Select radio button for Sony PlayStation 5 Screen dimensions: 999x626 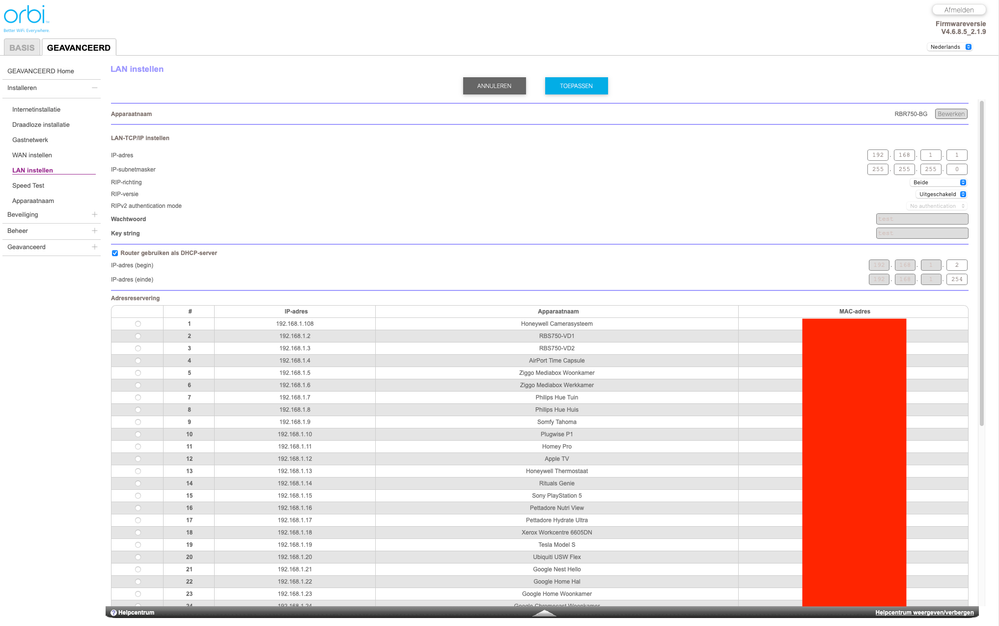point(138,495)
